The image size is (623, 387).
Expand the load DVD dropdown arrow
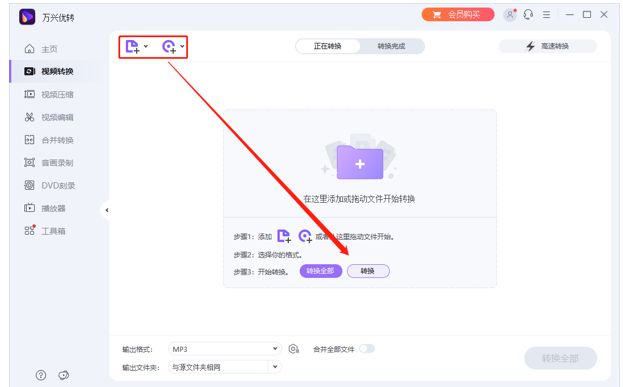[x=182, y=46]
